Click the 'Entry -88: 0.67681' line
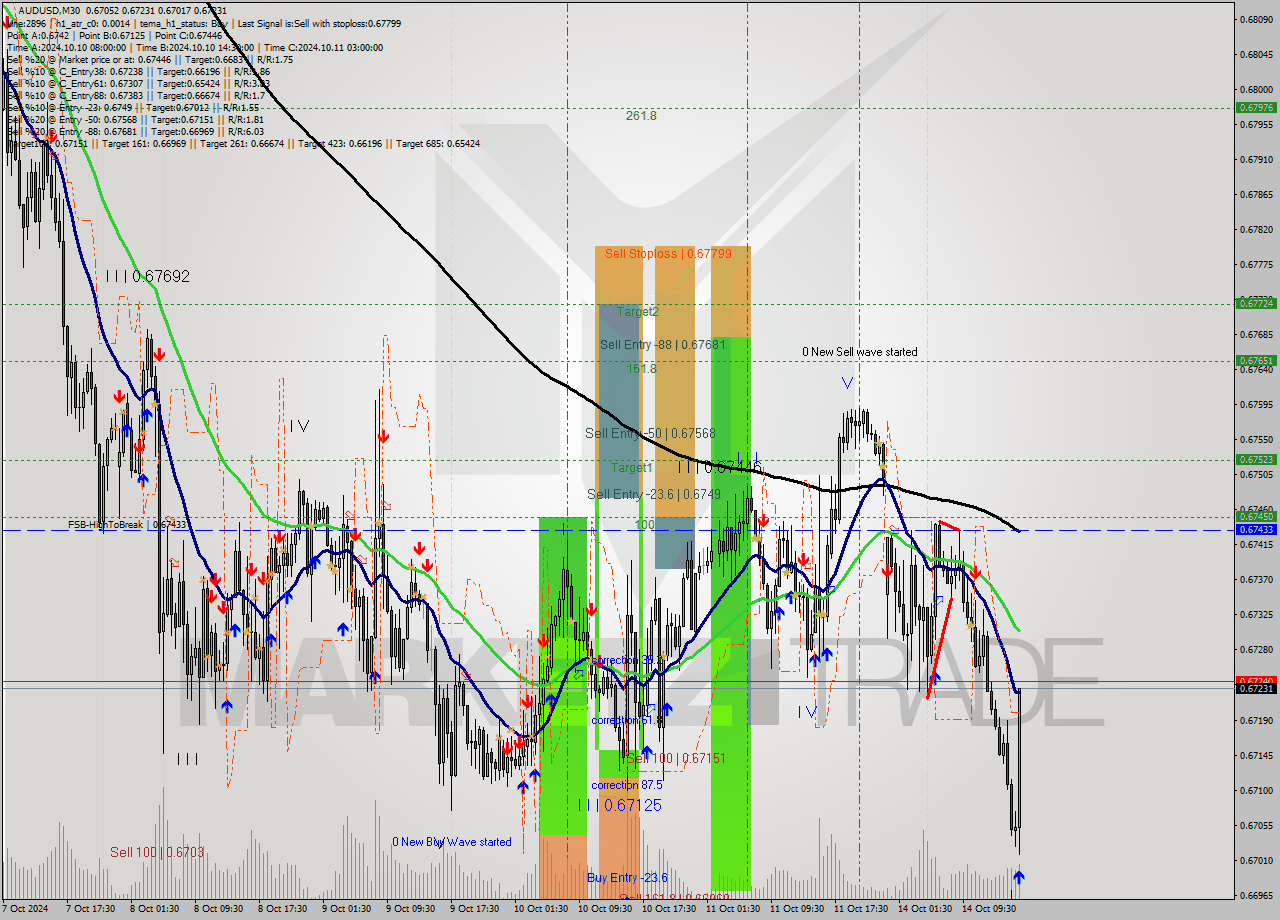Image resolution: width=1280 pixels, height=920 pixels. (135, 131)
